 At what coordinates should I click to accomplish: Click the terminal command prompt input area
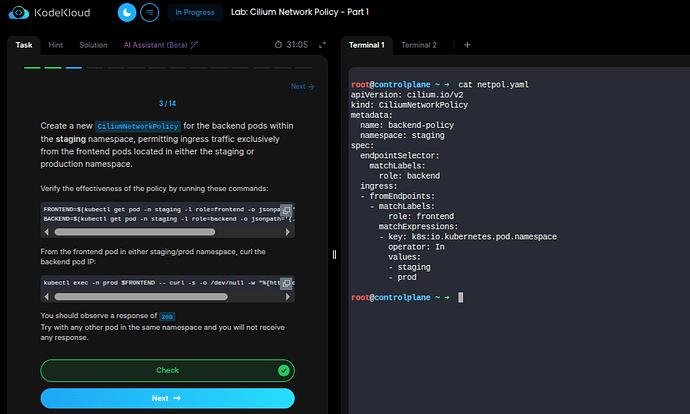click(x=461, y=298)
